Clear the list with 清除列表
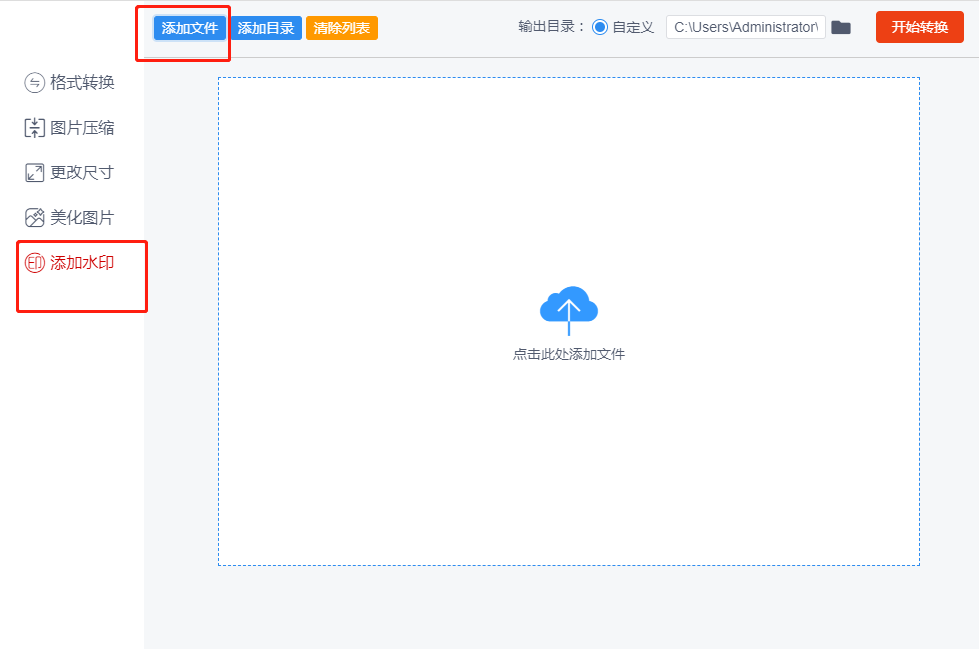Image resolution: width=979 pixels, height=649 pixels. (342, 28)
